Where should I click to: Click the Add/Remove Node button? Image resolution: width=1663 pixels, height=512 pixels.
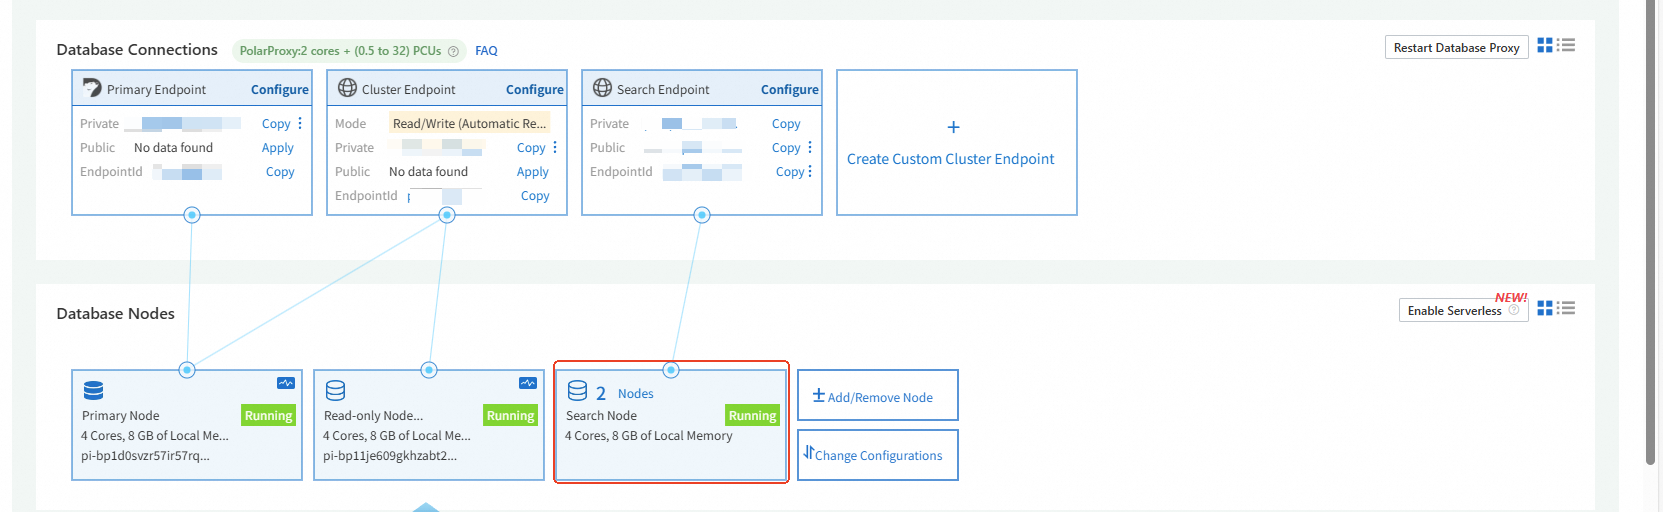878,395
